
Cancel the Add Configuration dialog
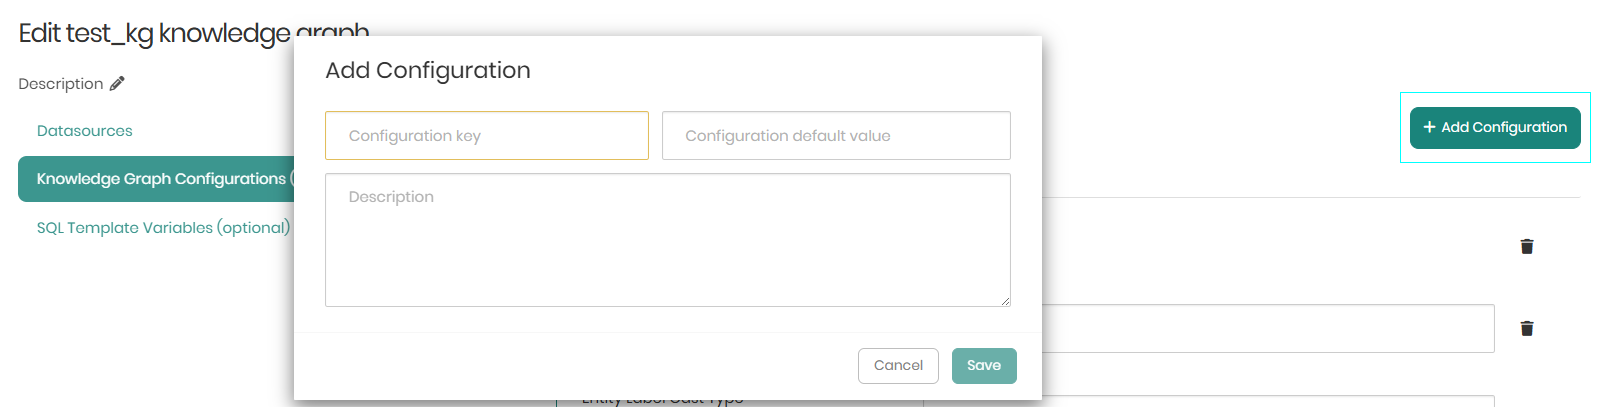[x=897, y=366]
